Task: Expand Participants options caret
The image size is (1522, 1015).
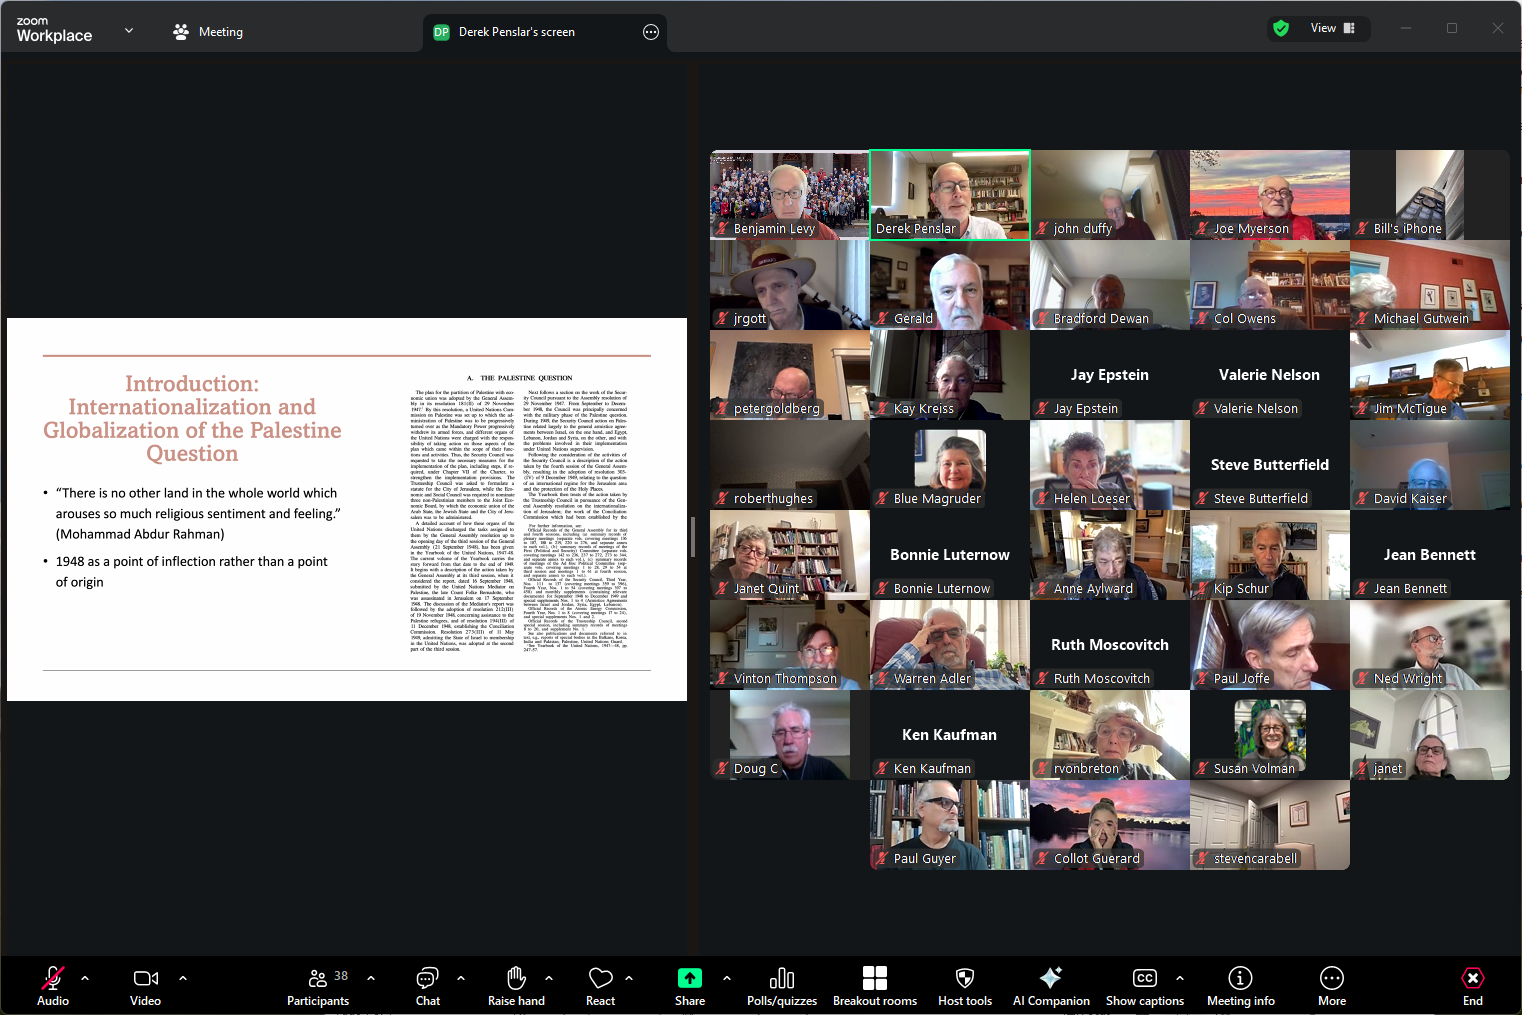Action: [371, 978]
